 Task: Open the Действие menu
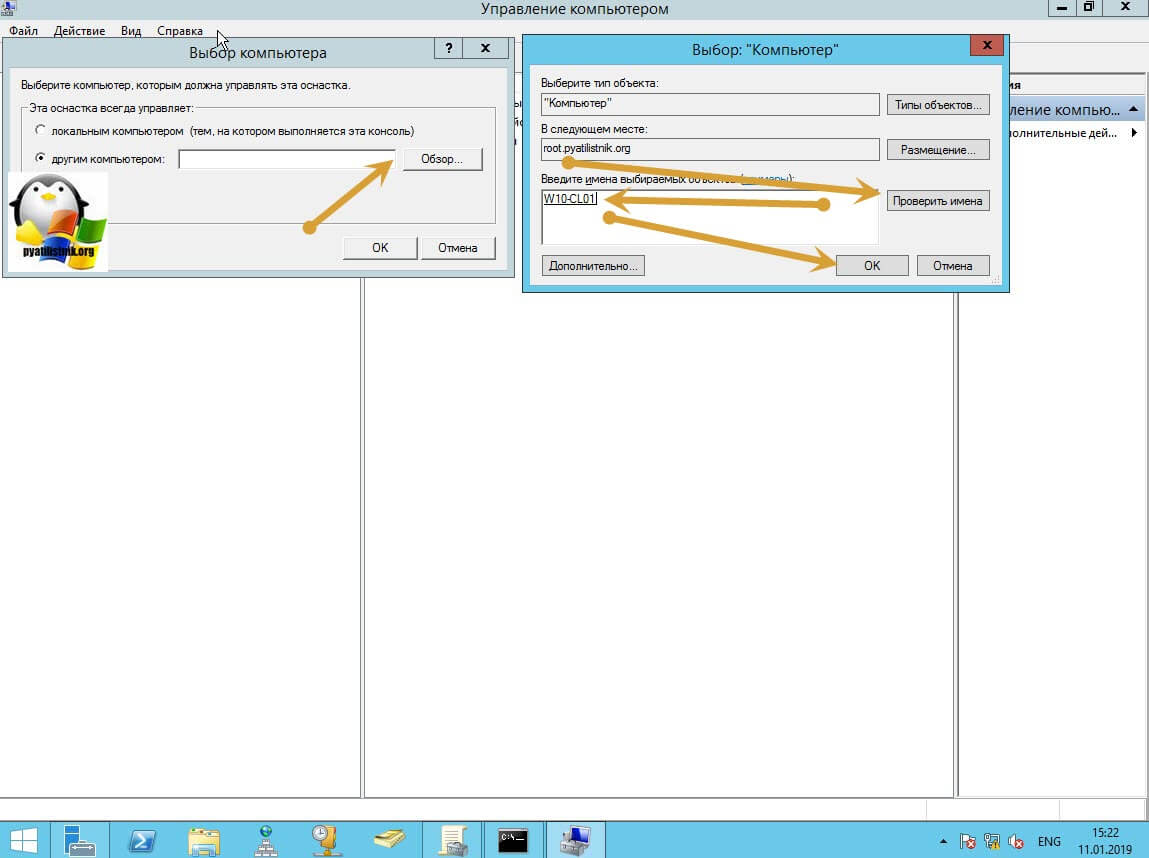79,31
